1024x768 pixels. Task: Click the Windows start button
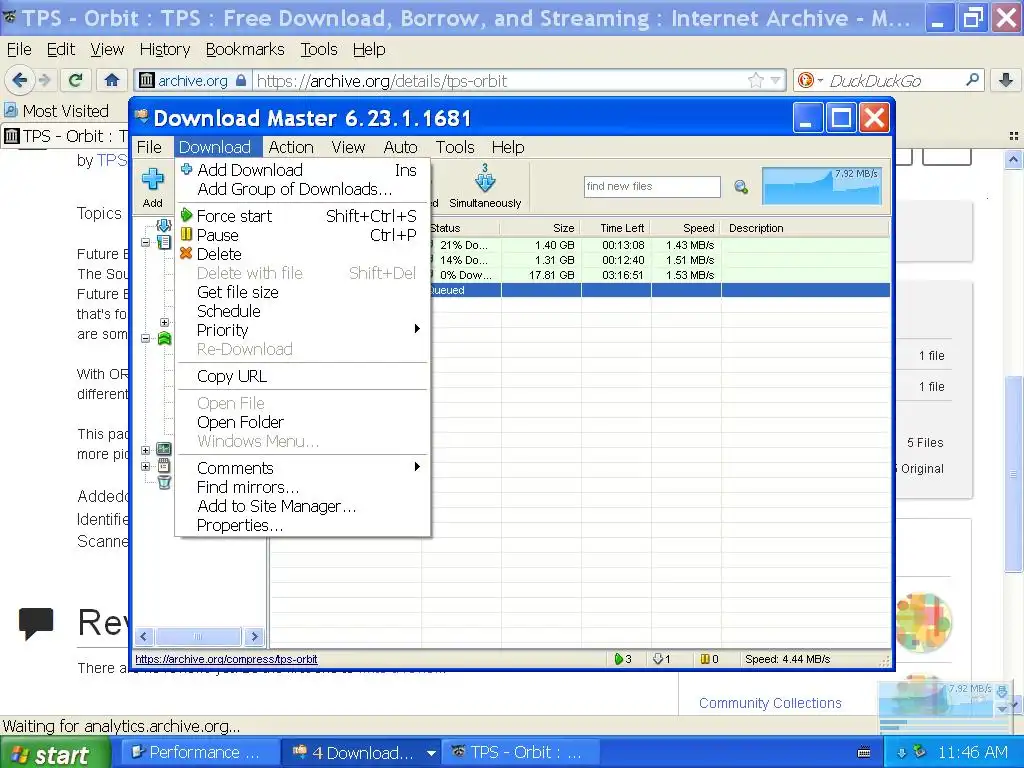coord(54,752)
